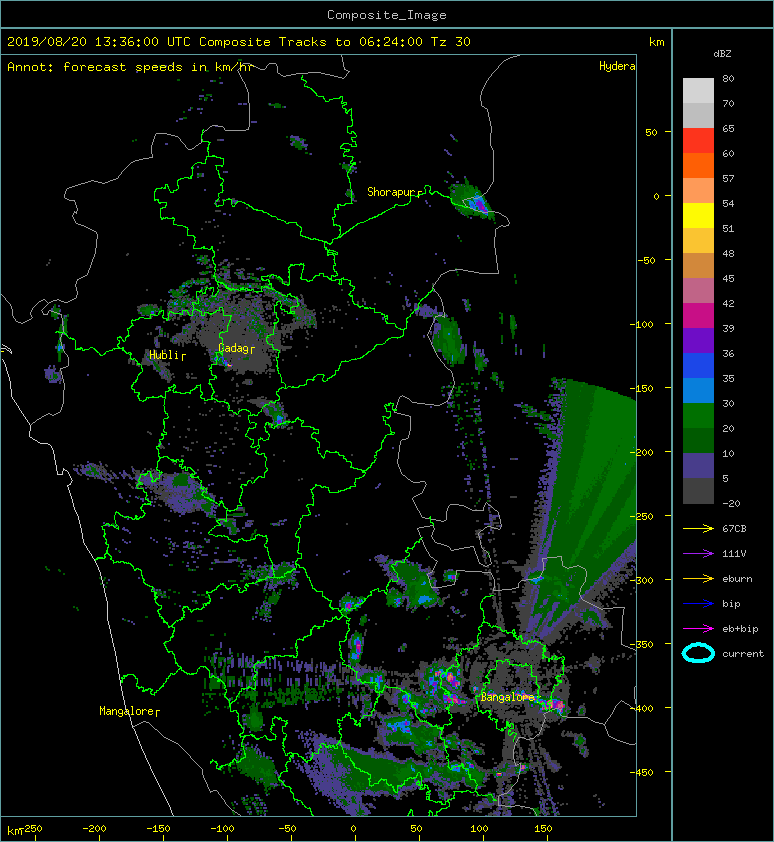
Task: Click the '65' dBZ scale value
Action: pyautogui.click(x=728, y=128)
